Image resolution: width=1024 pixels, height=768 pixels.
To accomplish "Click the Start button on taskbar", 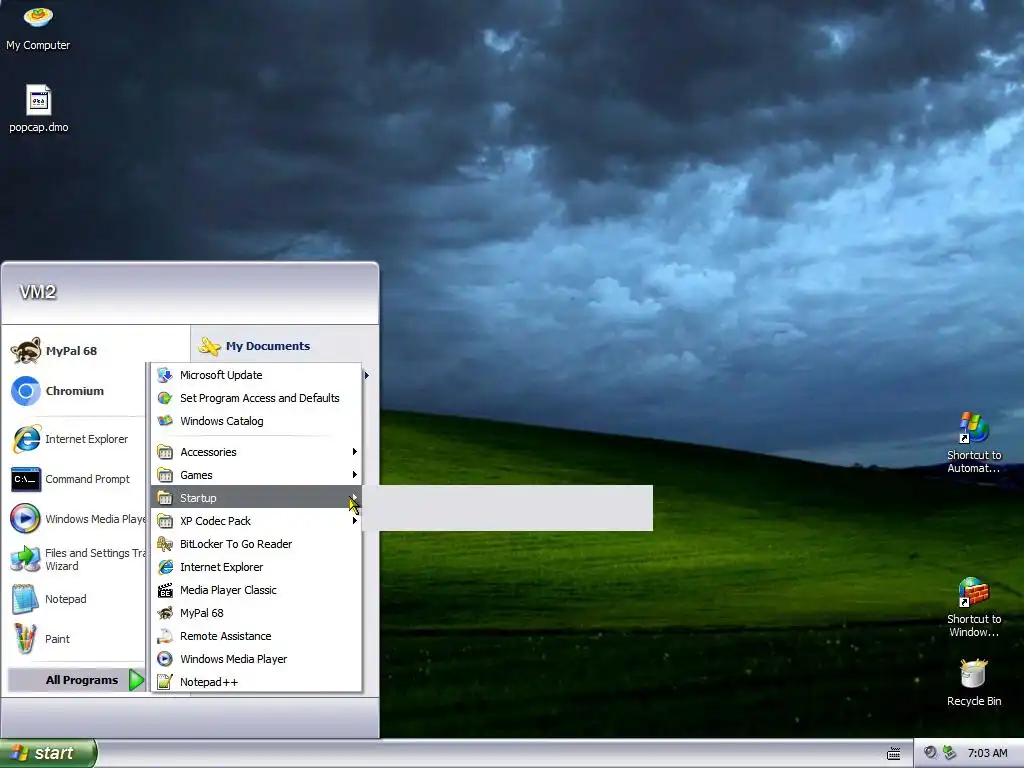I will 48,753.
